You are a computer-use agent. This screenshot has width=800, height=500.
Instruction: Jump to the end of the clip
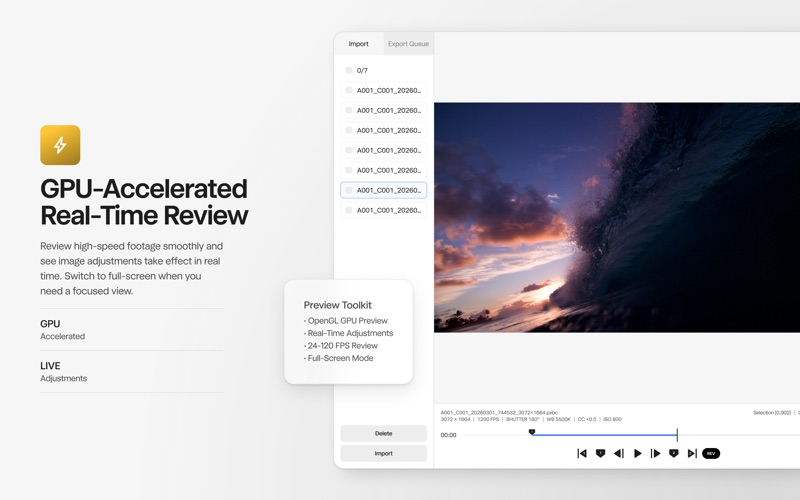click(x=692, y=453)
